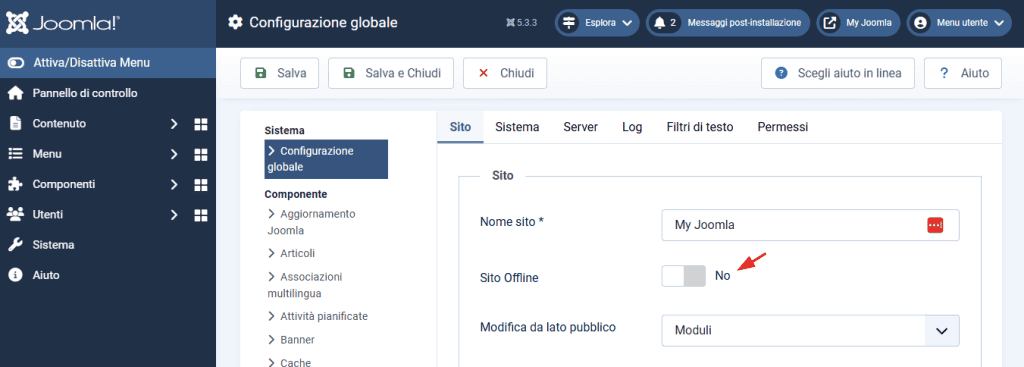
Task: Open Pannello di controllo from the sidebar
Action: [85, 93]
